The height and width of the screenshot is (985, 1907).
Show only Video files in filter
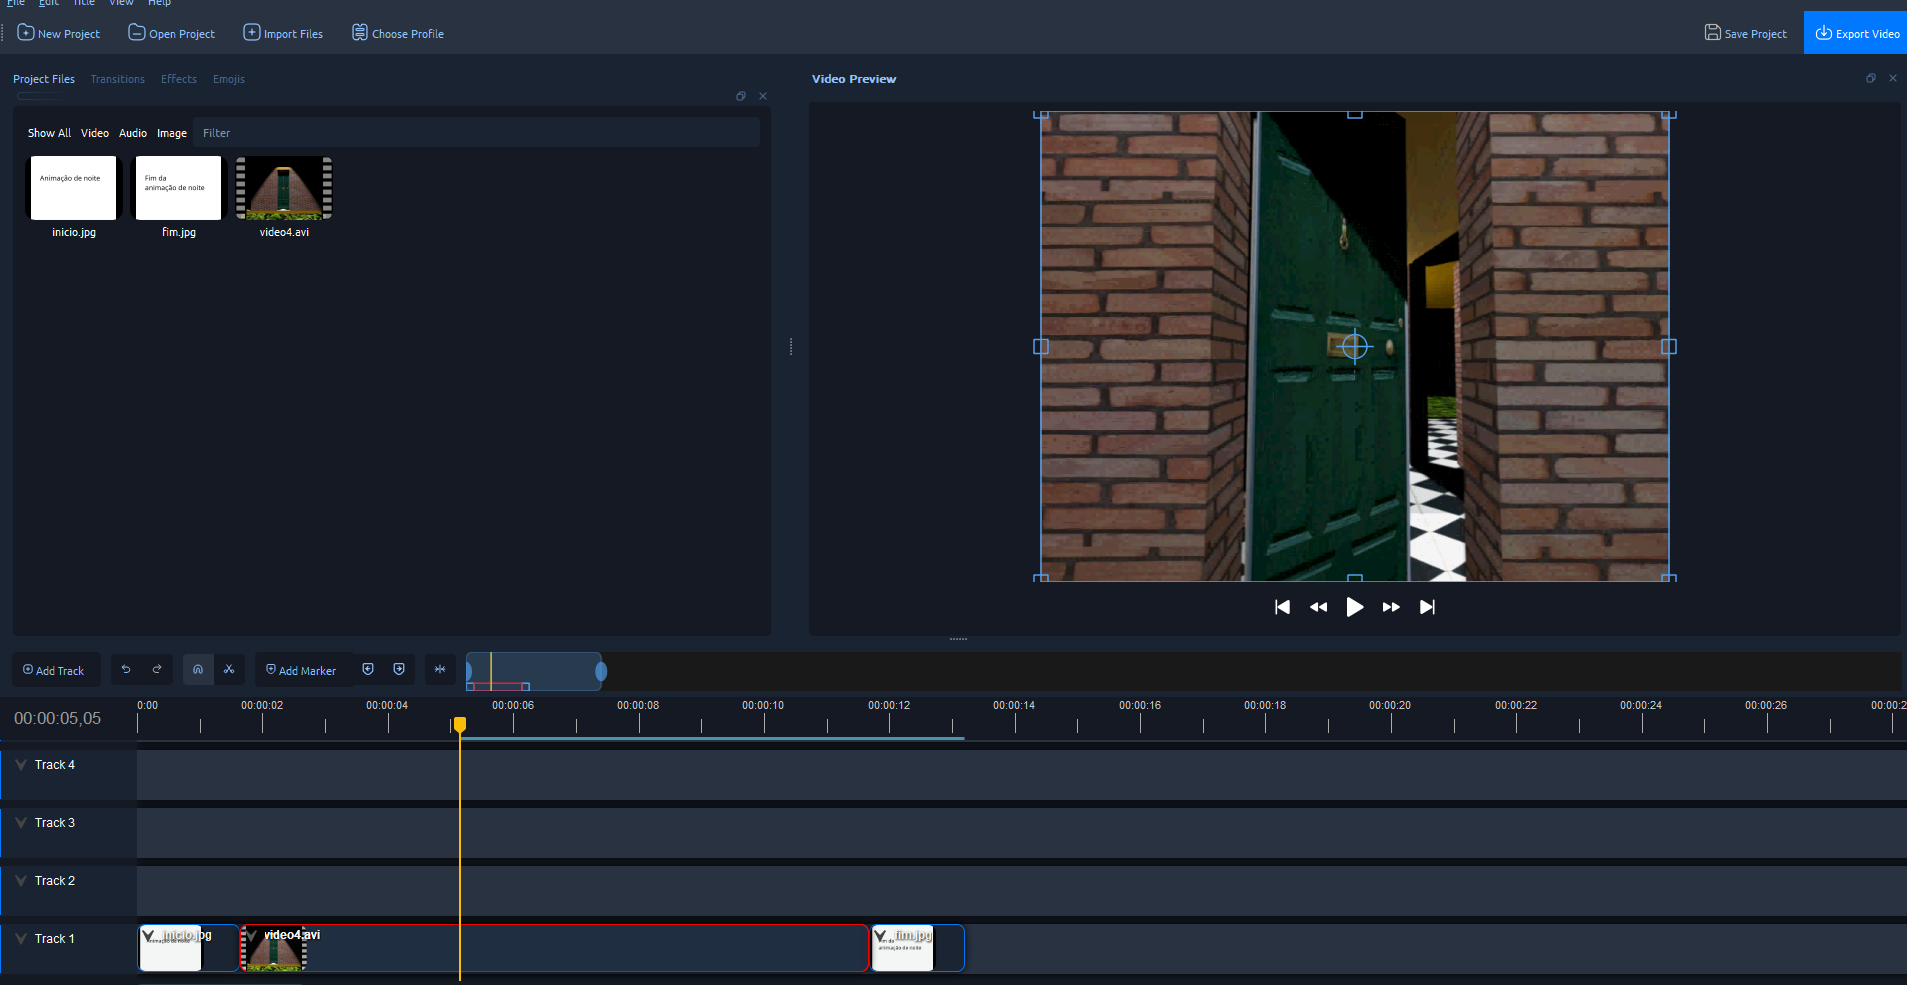[x=95, y=133]
